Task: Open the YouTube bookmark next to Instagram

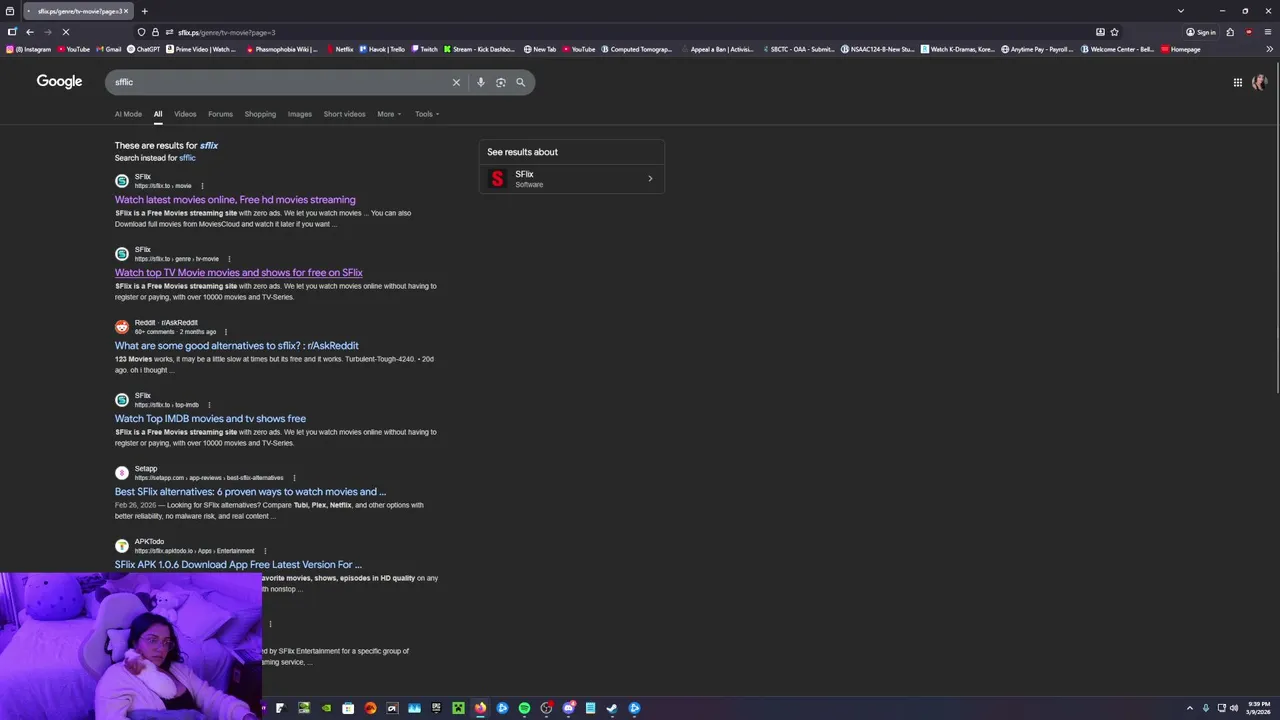Action: (74, 49)
